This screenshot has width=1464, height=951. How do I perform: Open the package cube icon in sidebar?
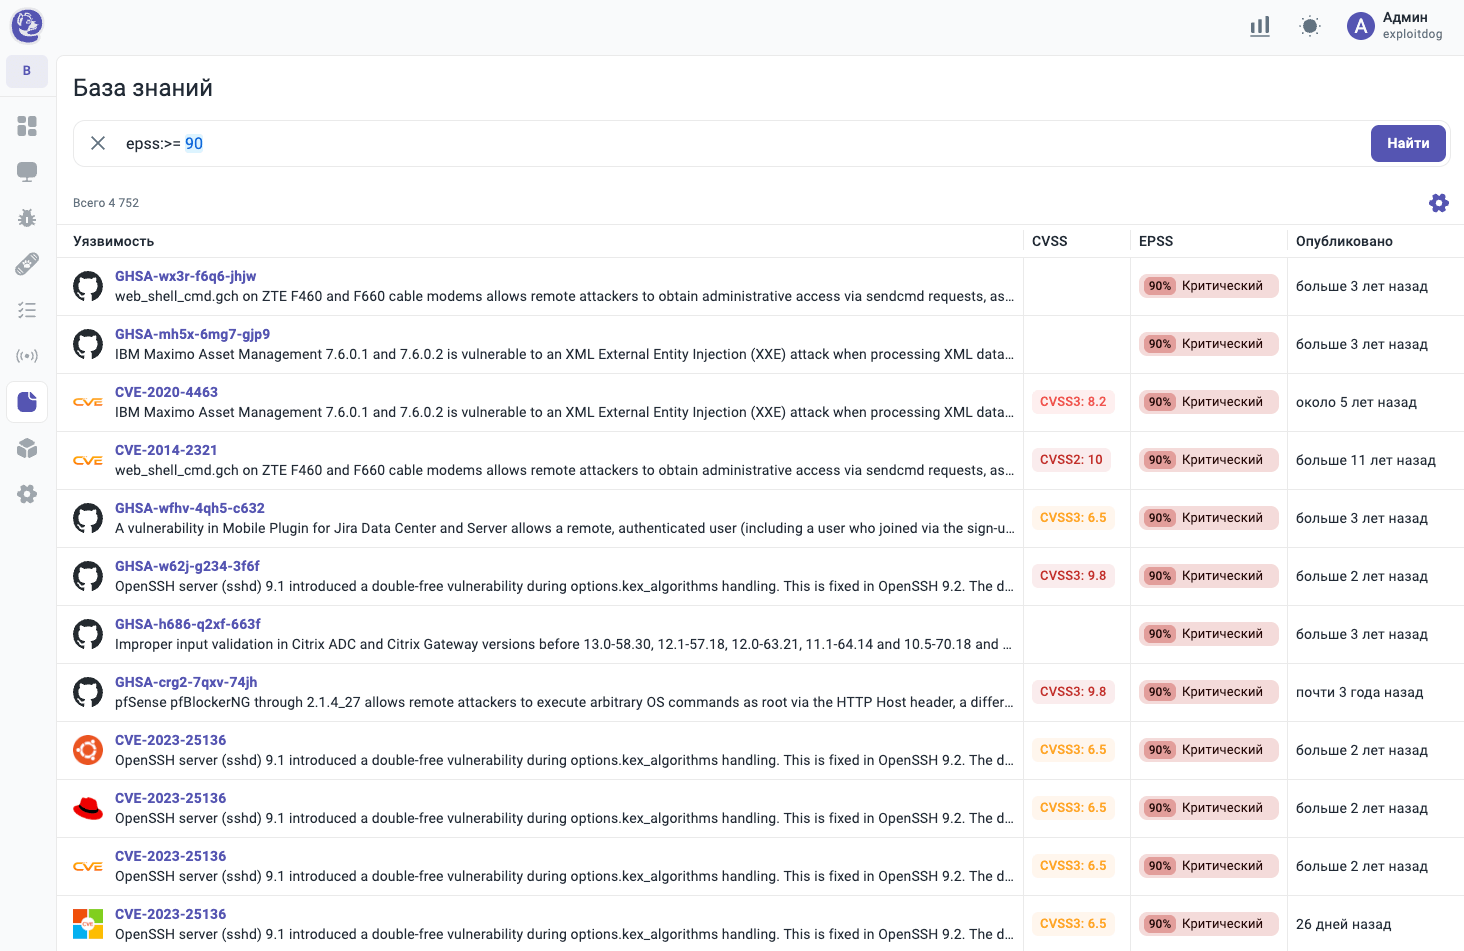pos(27,448)
